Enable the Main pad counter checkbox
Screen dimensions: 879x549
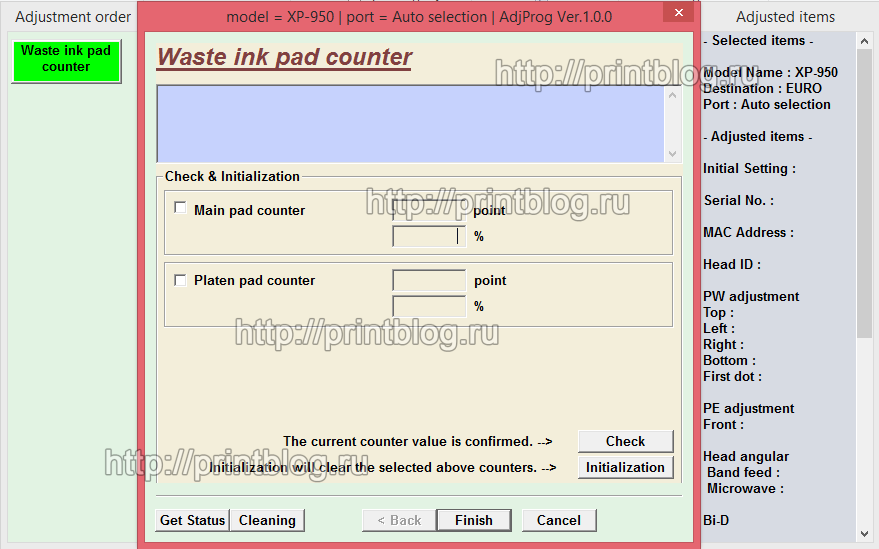click(180, 208)
